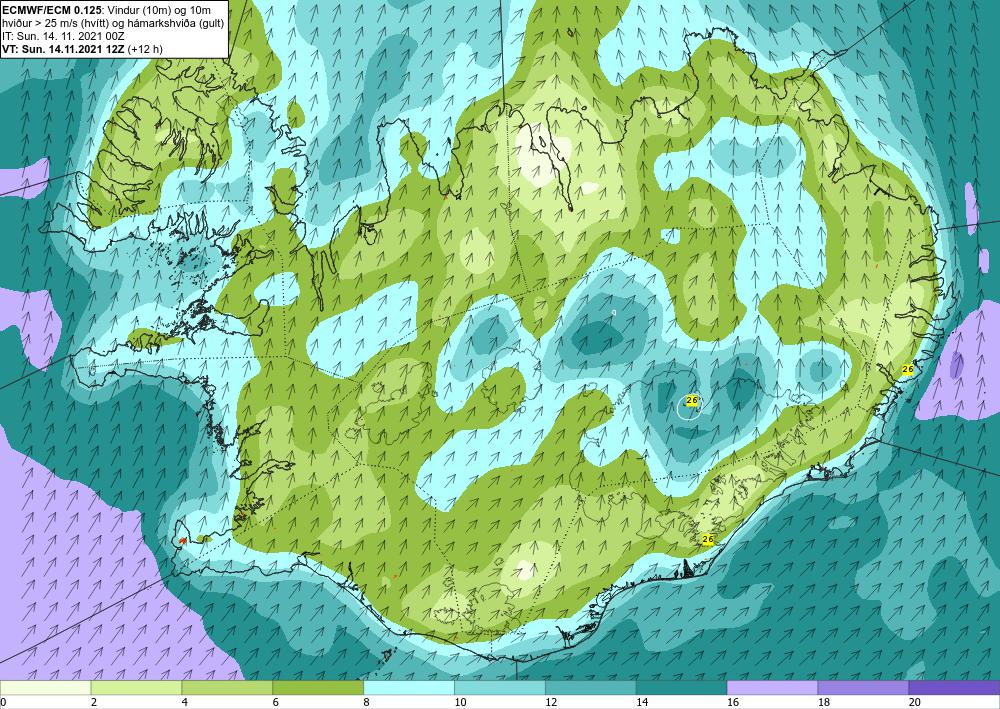This screenshot has width=1000, height=709.
Task: Click scale value 4 on the legend bar
Action: (185, 703)
